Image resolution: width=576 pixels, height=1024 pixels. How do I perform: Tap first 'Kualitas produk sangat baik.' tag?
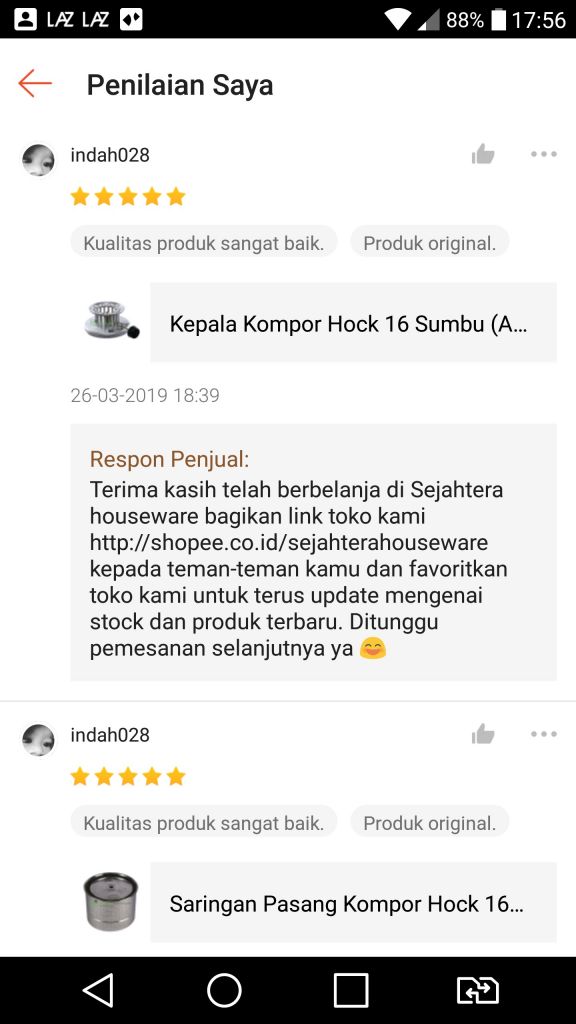tap(204, 243)
